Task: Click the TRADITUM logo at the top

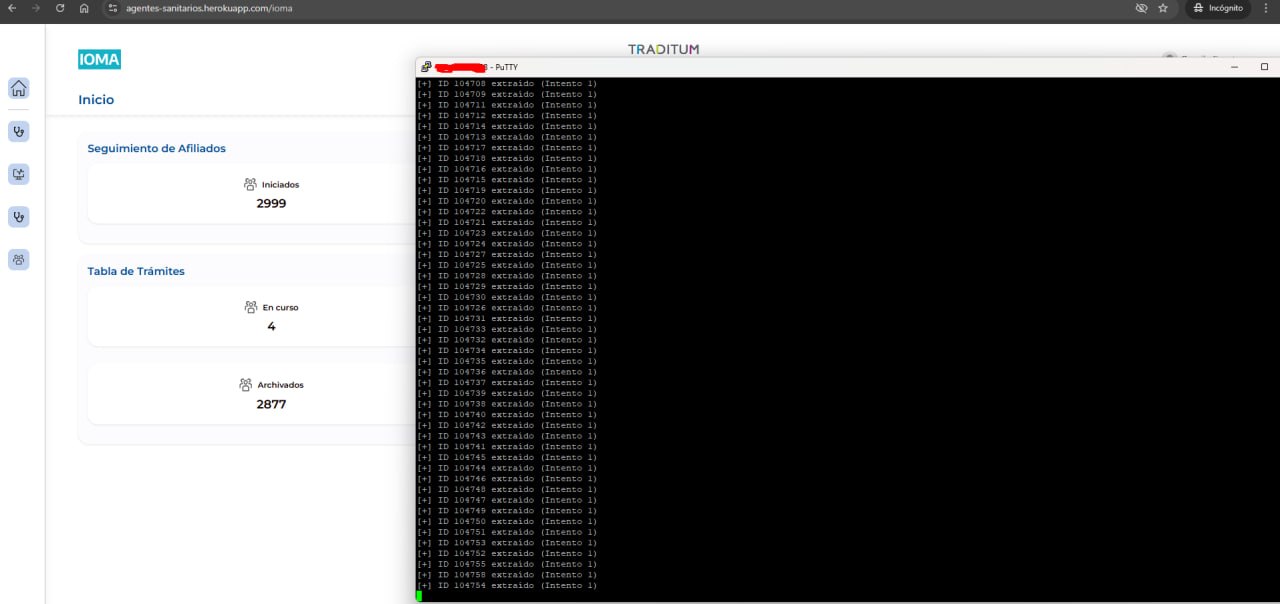Action: coord(664,49)
